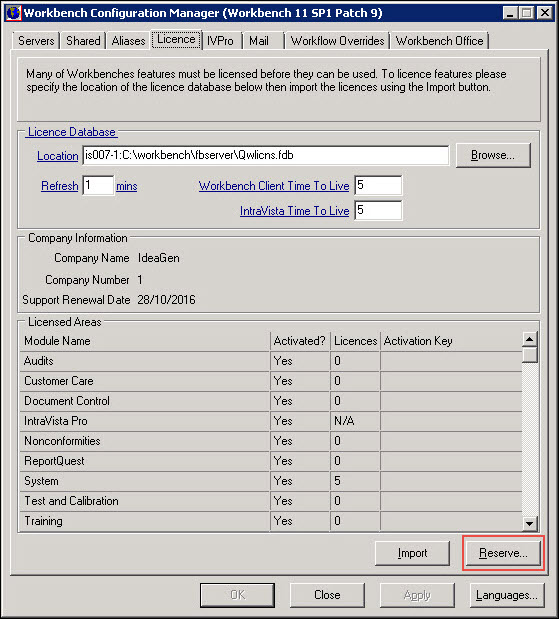Click the Activation Key column header
Screen dimensions: 559x619
(x=451, y=341)
